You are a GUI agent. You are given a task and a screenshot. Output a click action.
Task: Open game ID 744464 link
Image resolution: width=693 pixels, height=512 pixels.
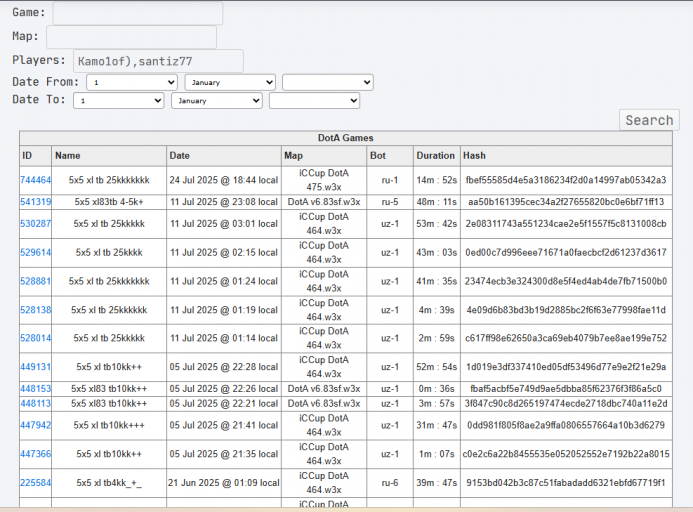coord(35,180)
